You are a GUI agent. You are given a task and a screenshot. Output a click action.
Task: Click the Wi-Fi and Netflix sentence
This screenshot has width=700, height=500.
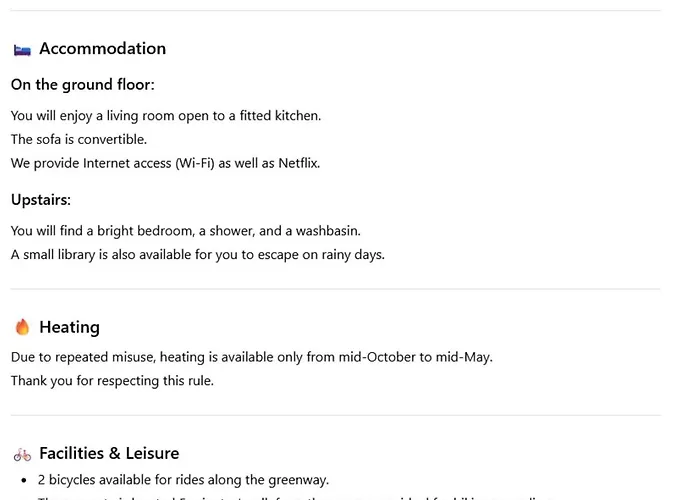coord(166,163)
